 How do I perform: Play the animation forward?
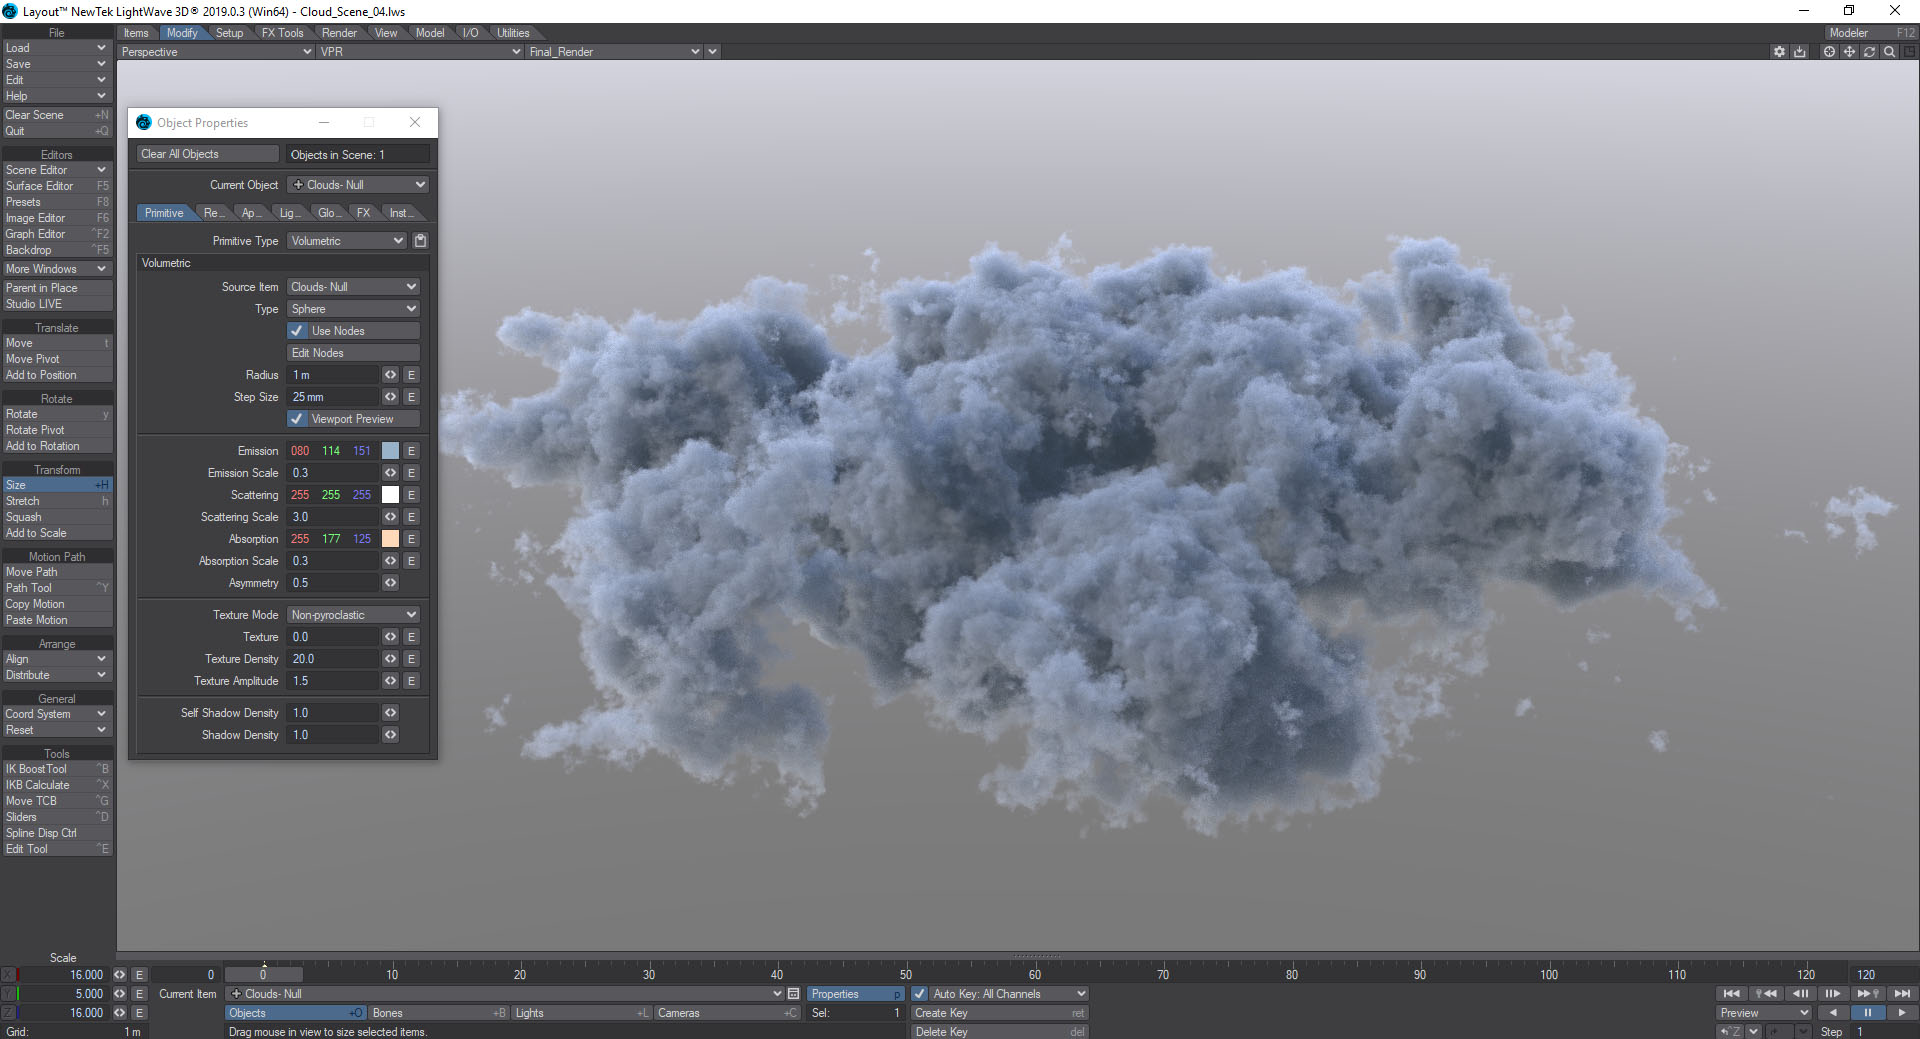click(1902, 1013)
